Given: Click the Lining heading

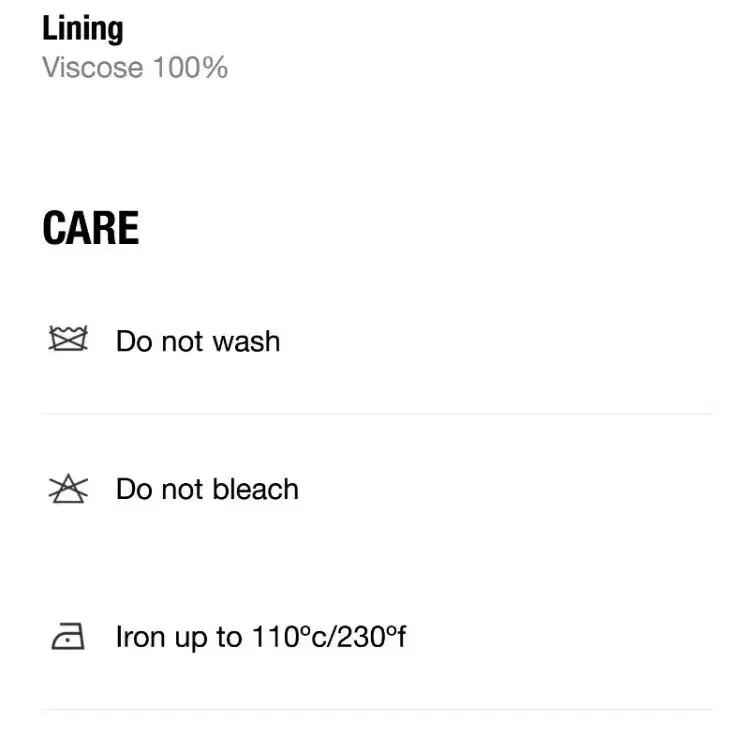Looking at the screenshot, I should [x=82, y=29].
